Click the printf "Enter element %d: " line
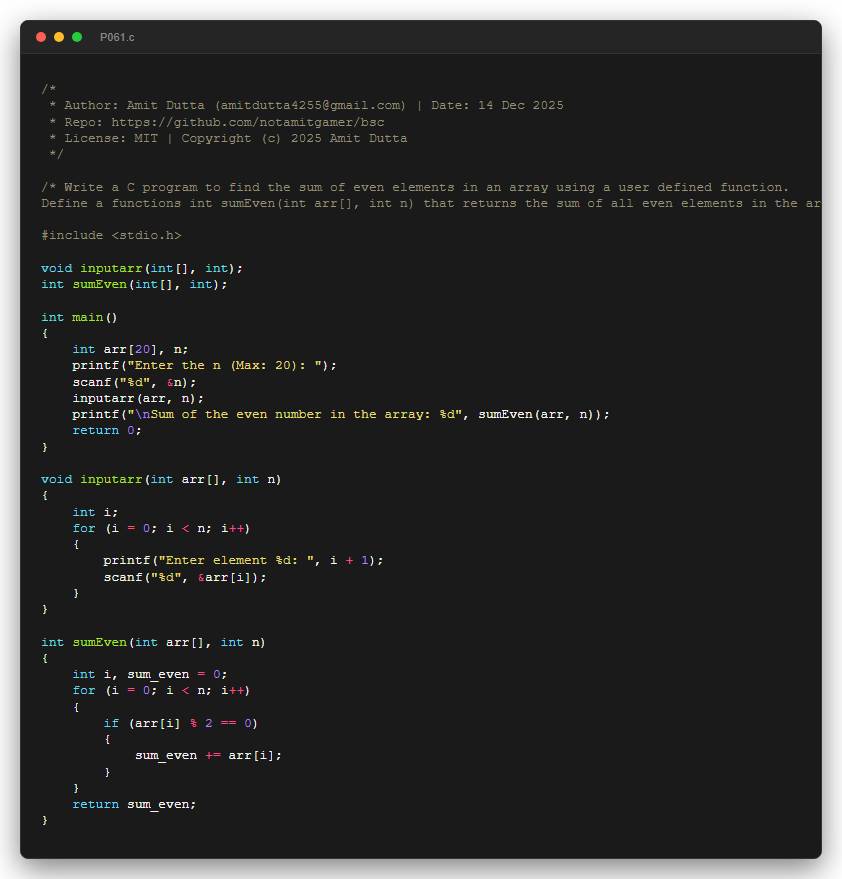This screenshot has width=842, height=879. 243,561
